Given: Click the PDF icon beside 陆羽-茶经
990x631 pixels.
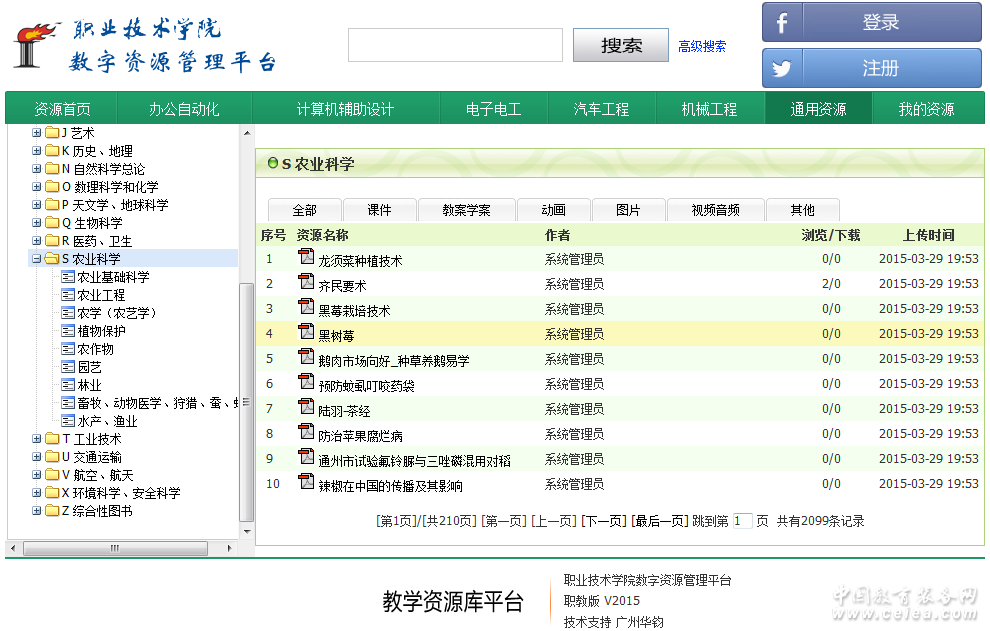Looking at the screenshot, I should [x=306, y=408].
